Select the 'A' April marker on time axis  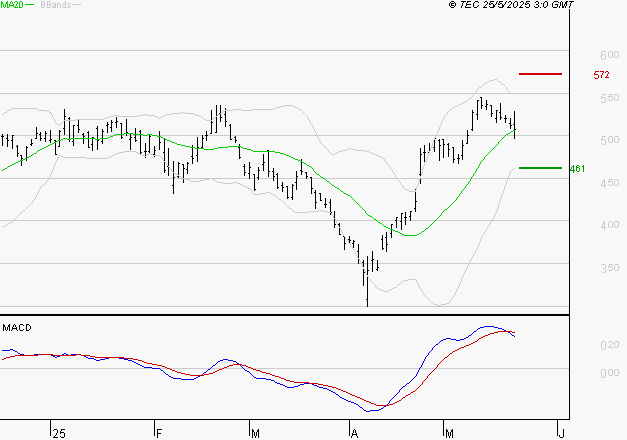(x=354, y=433)
